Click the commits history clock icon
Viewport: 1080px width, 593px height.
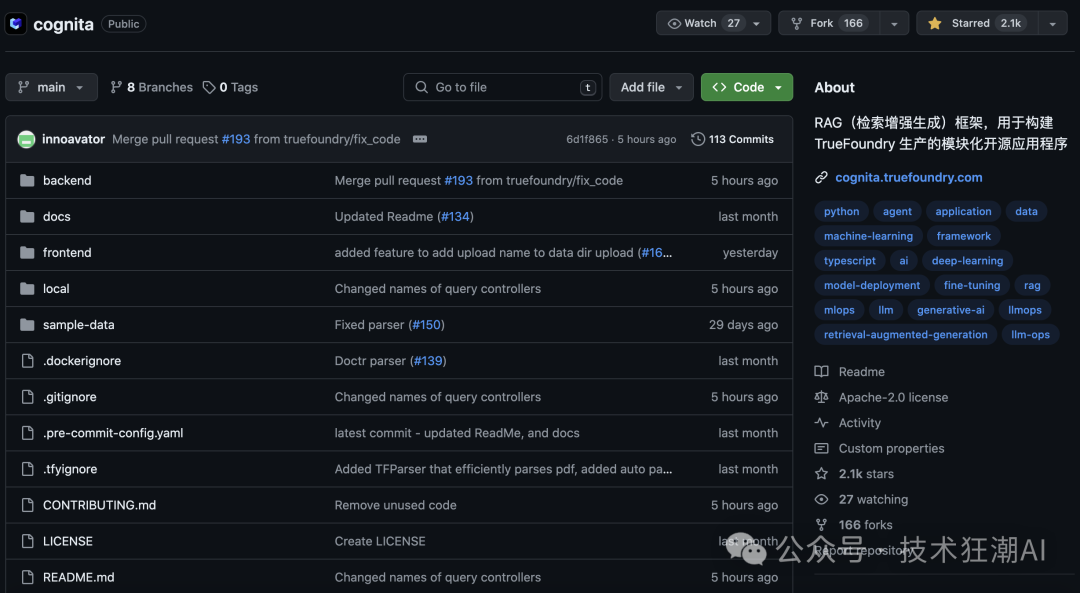tap(698, 139)
